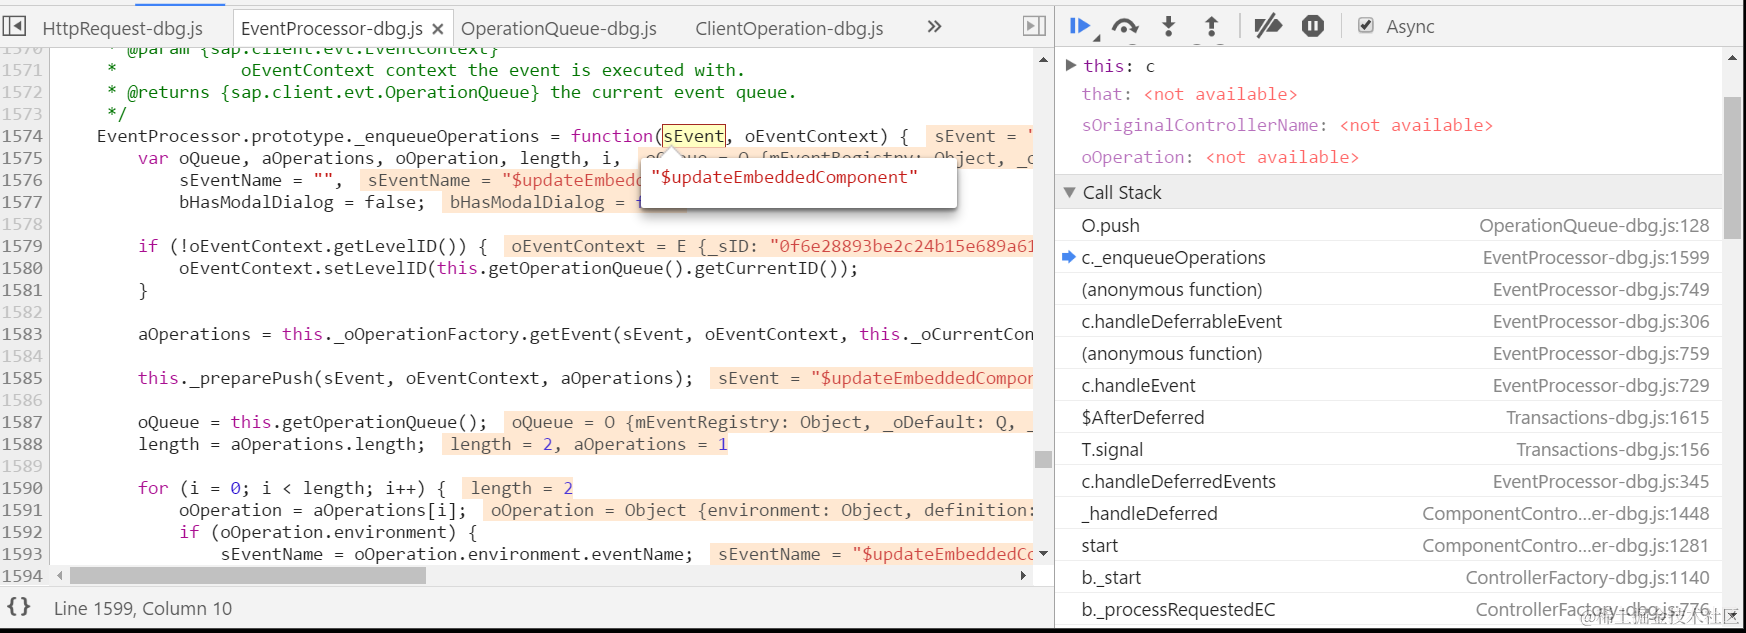Image resolution: width=1746 pixels, height=633 pixels.
Task: Click the 'Line 1599, Column 10' status text
Action: 143,608
